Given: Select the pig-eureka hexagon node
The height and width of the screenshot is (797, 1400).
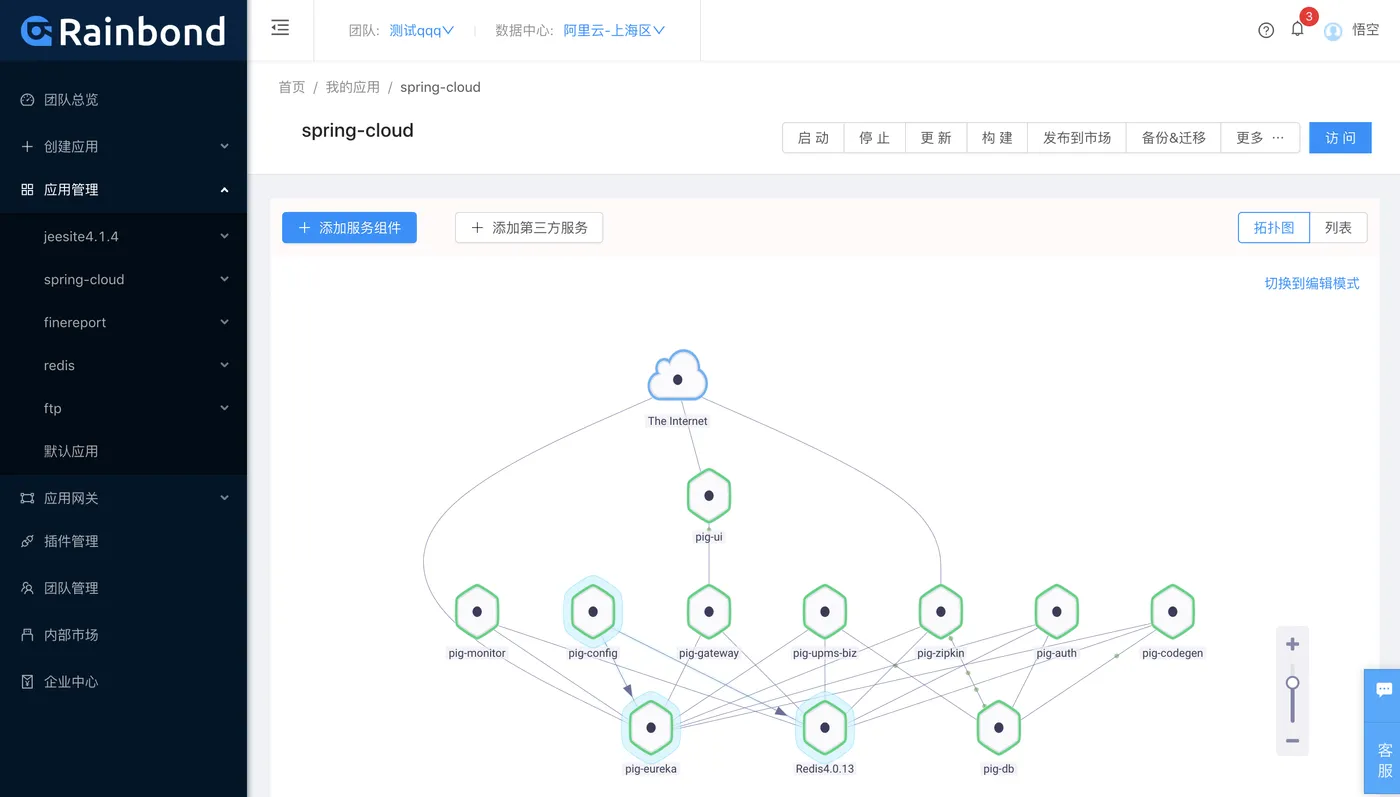Looking at the screenshot, I should [651, 728].
